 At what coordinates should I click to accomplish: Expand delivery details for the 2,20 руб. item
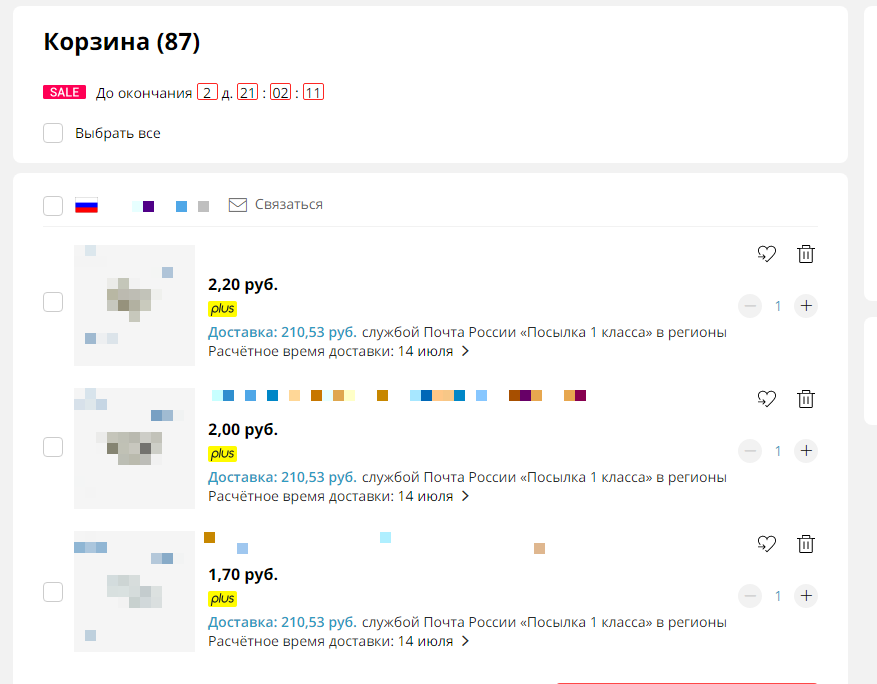[465, 351]
